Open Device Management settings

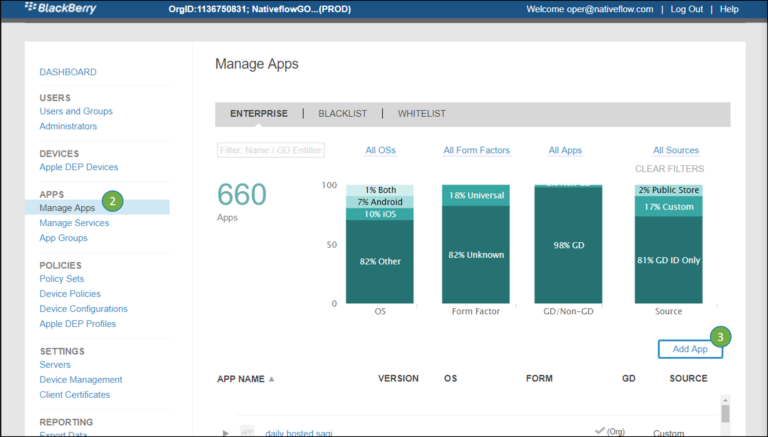(x=81, y=380)
